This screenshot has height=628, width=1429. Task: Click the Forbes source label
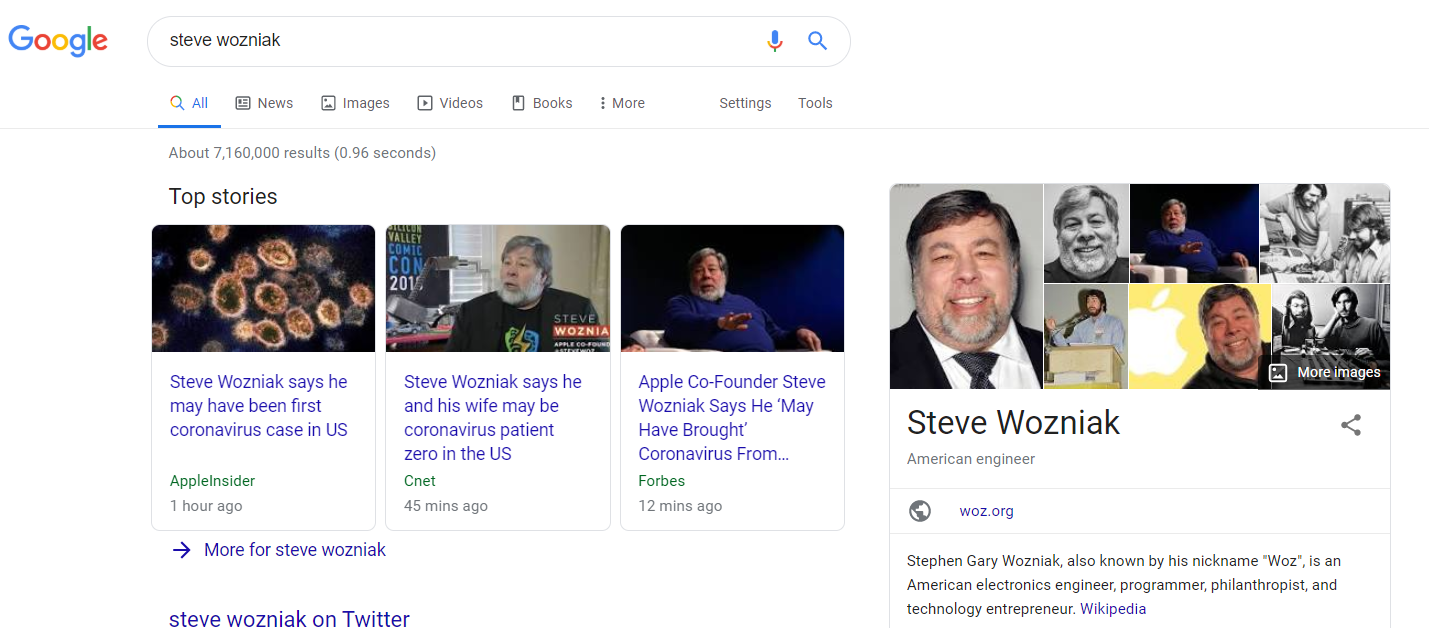662,481
